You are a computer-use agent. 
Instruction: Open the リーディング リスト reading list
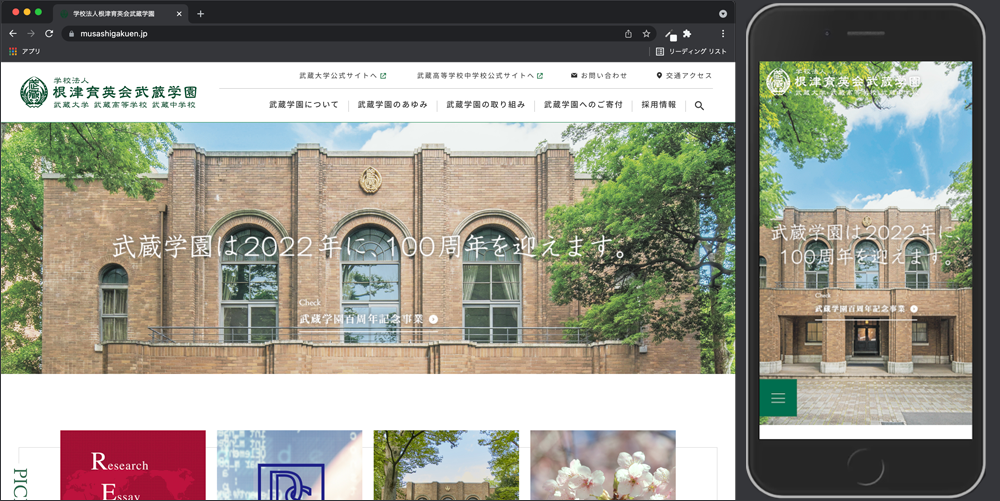coord(691,51)
